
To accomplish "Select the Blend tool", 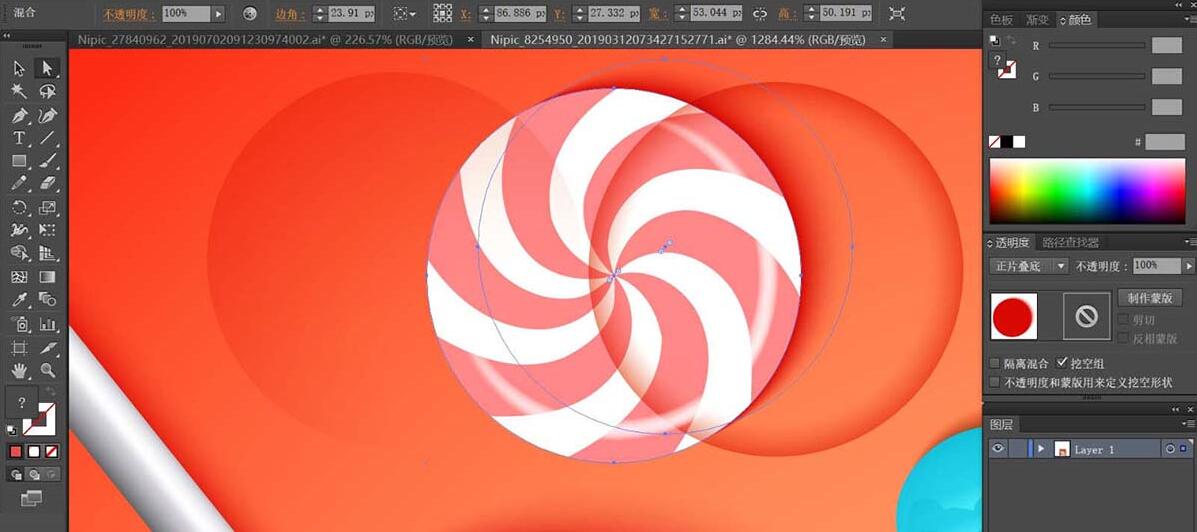I will point(47,300).
